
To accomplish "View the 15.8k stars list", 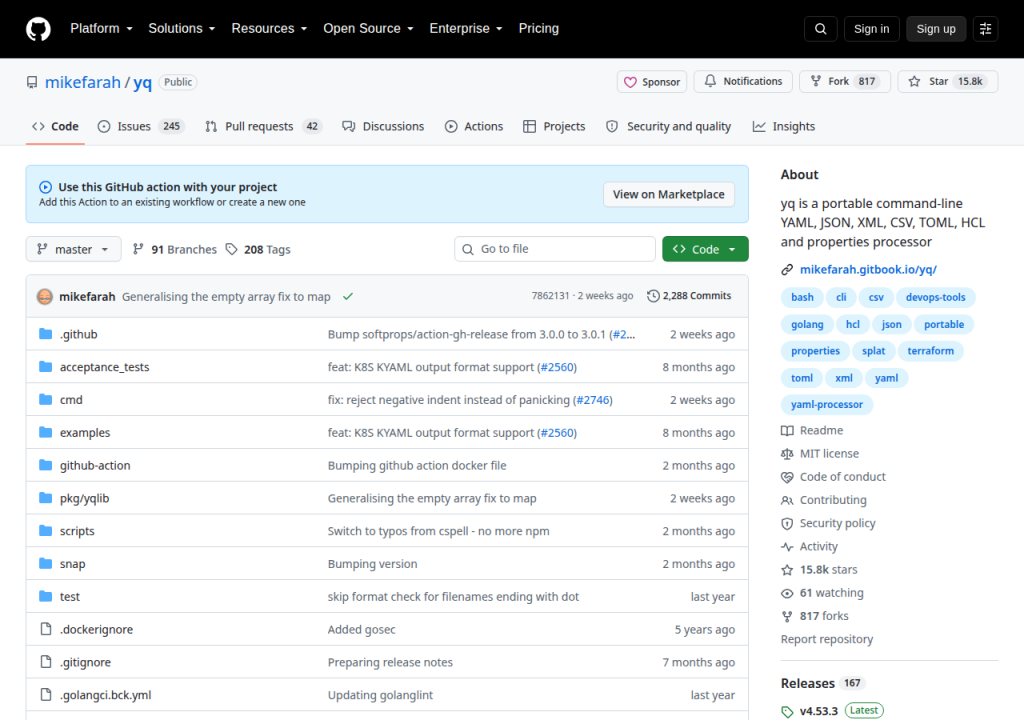I will 819,570.
